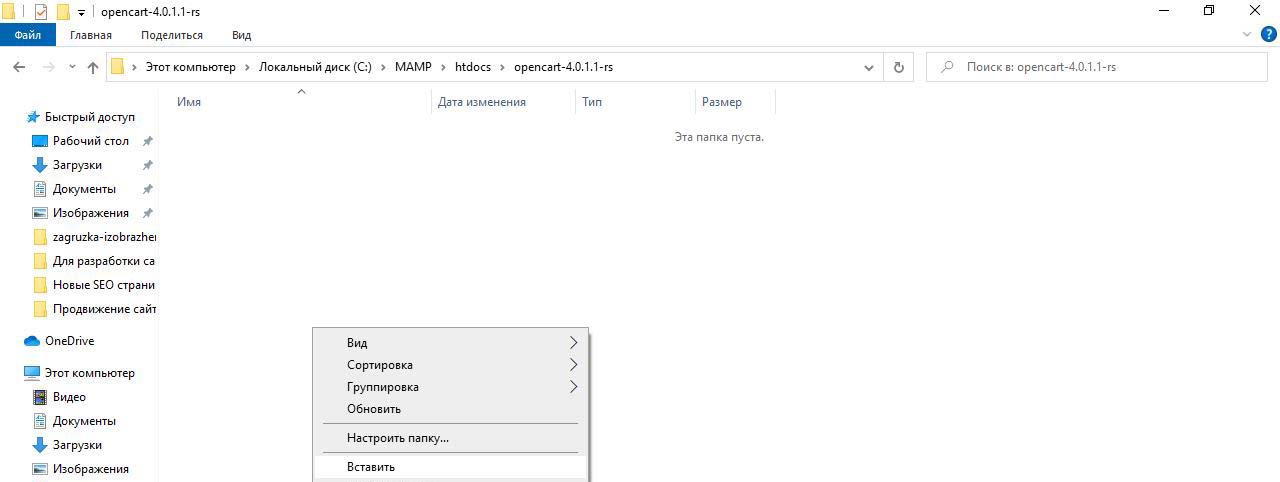The image size is (1280, 482).
Task: Click the Refresh button beside address bar
Action: [x=898, y=67]
